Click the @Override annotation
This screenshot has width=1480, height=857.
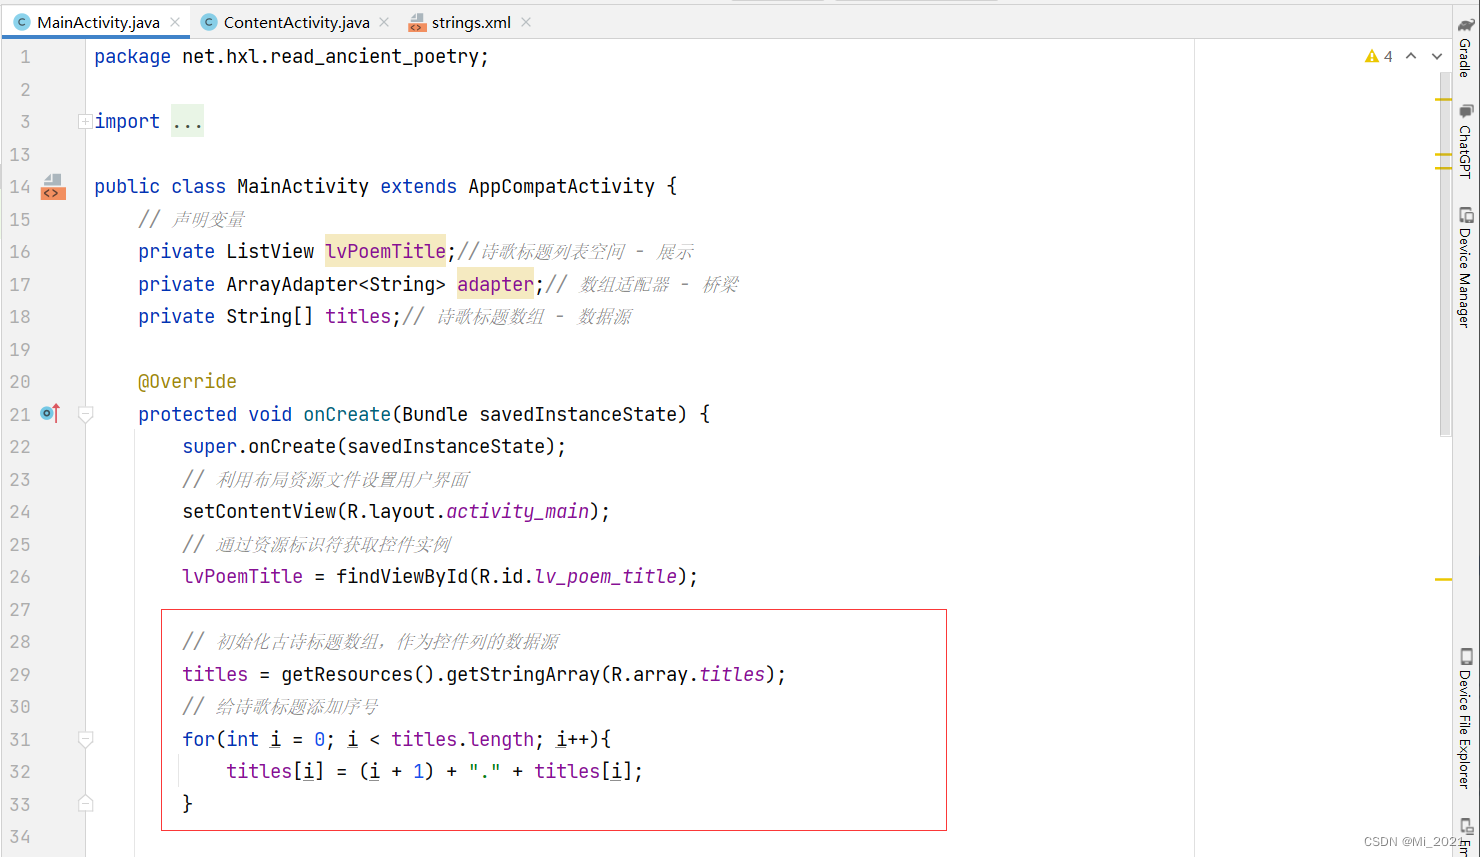(x=187, y=381)
